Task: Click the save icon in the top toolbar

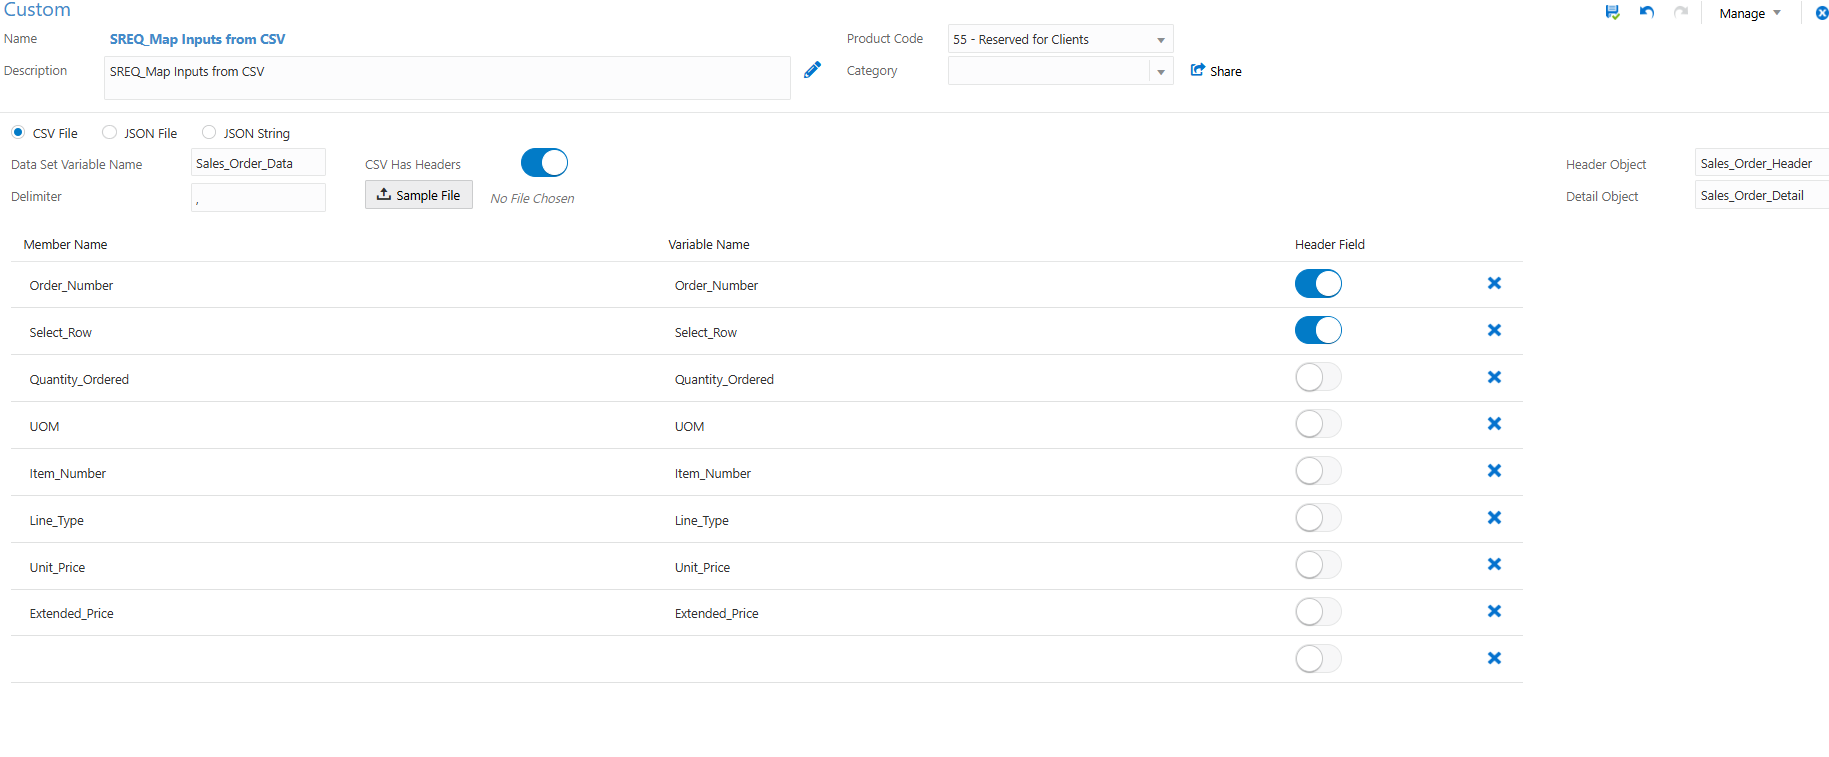Action: pyautogui.click(x=1612, y=12)
